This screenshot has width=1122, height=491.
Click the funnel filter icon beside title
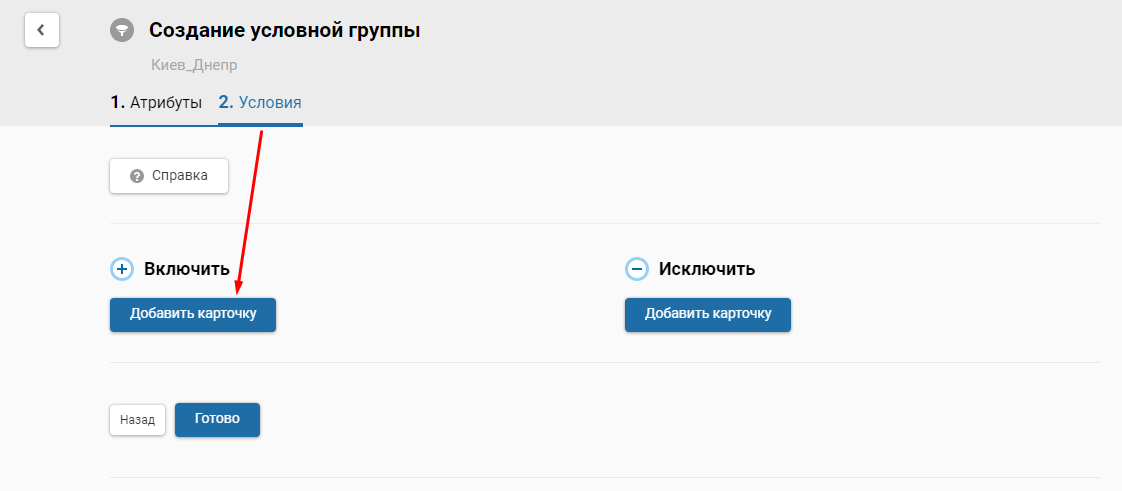coord(122,30)
